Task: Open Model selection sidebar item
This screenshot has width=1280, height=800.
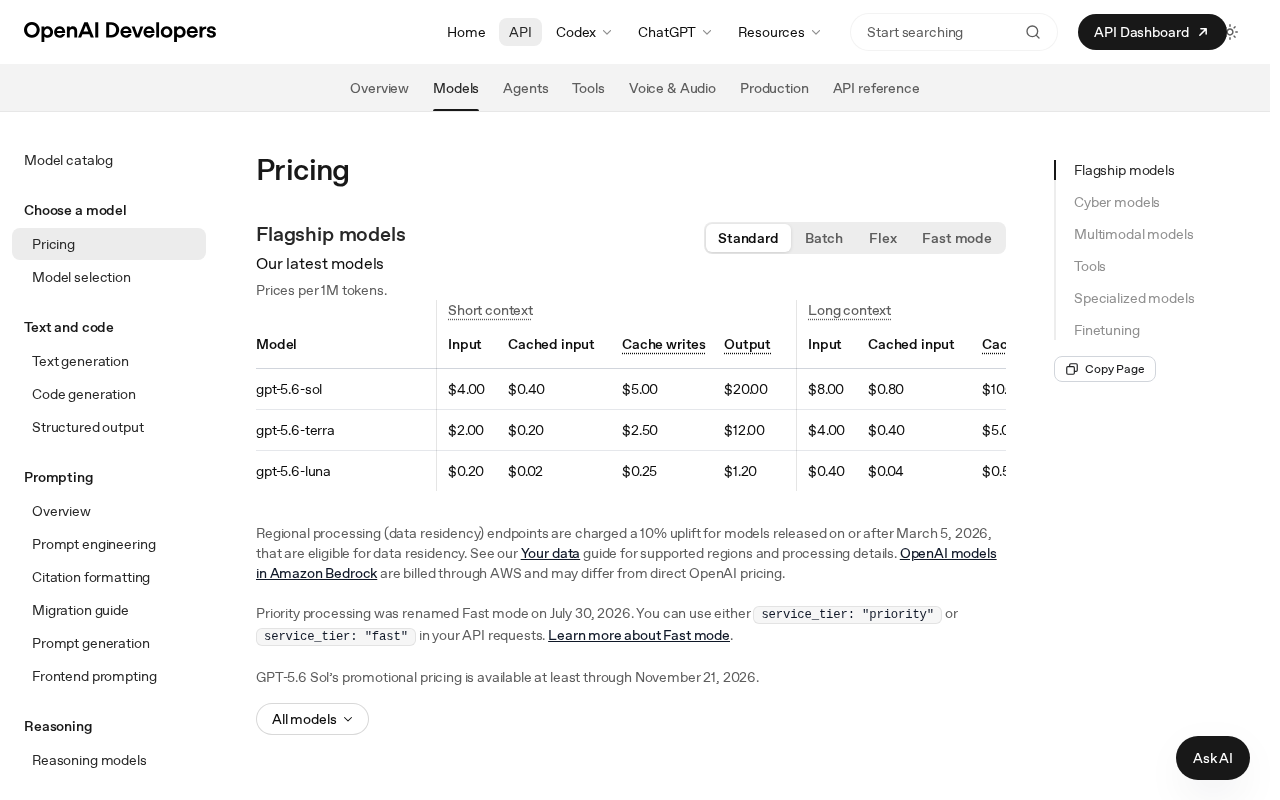Action: click(109, 277)
